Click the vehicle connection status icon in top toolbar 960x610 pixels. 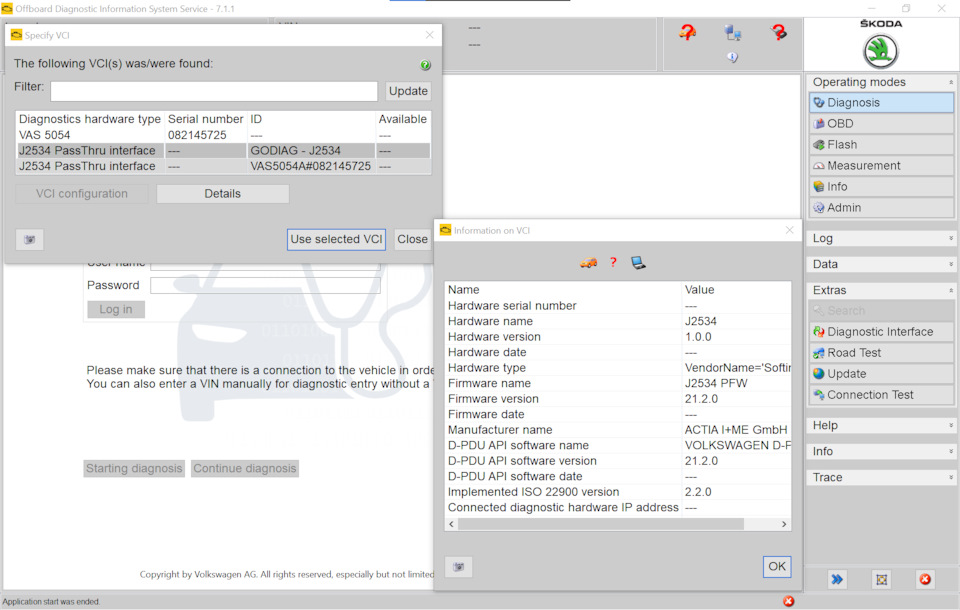688,32
